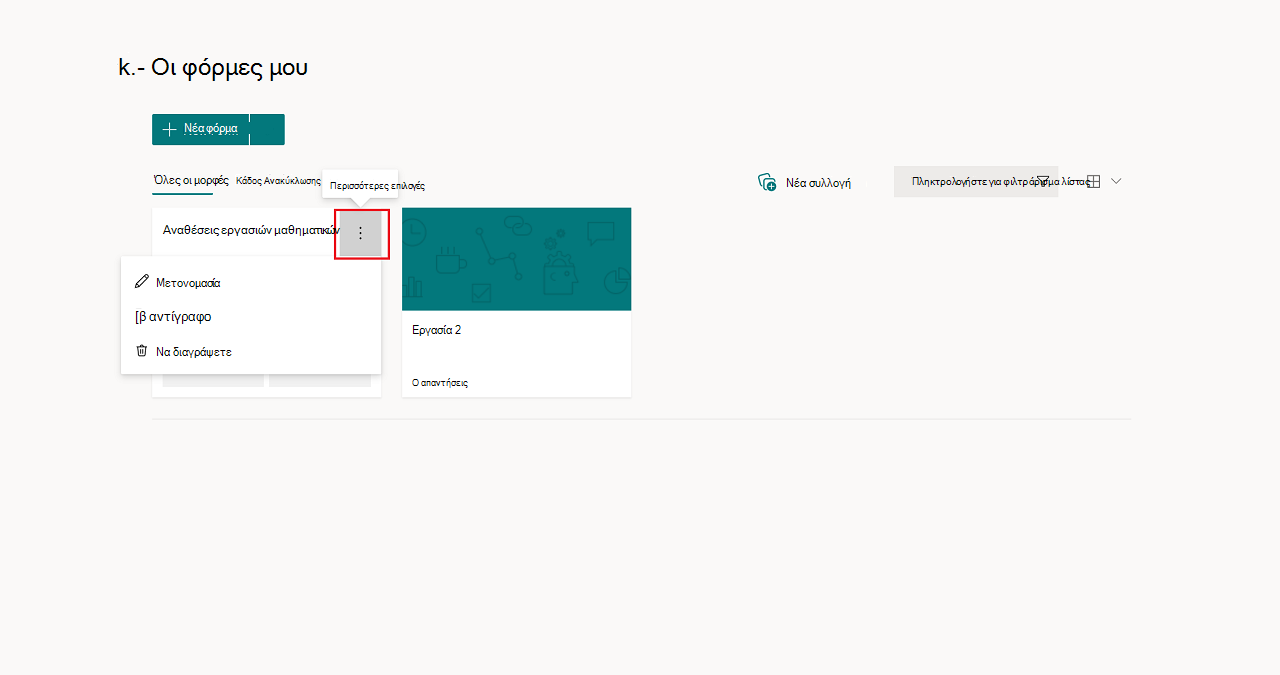
Task: Click the funnel filter icon
Action: [x=1043, y=181]
